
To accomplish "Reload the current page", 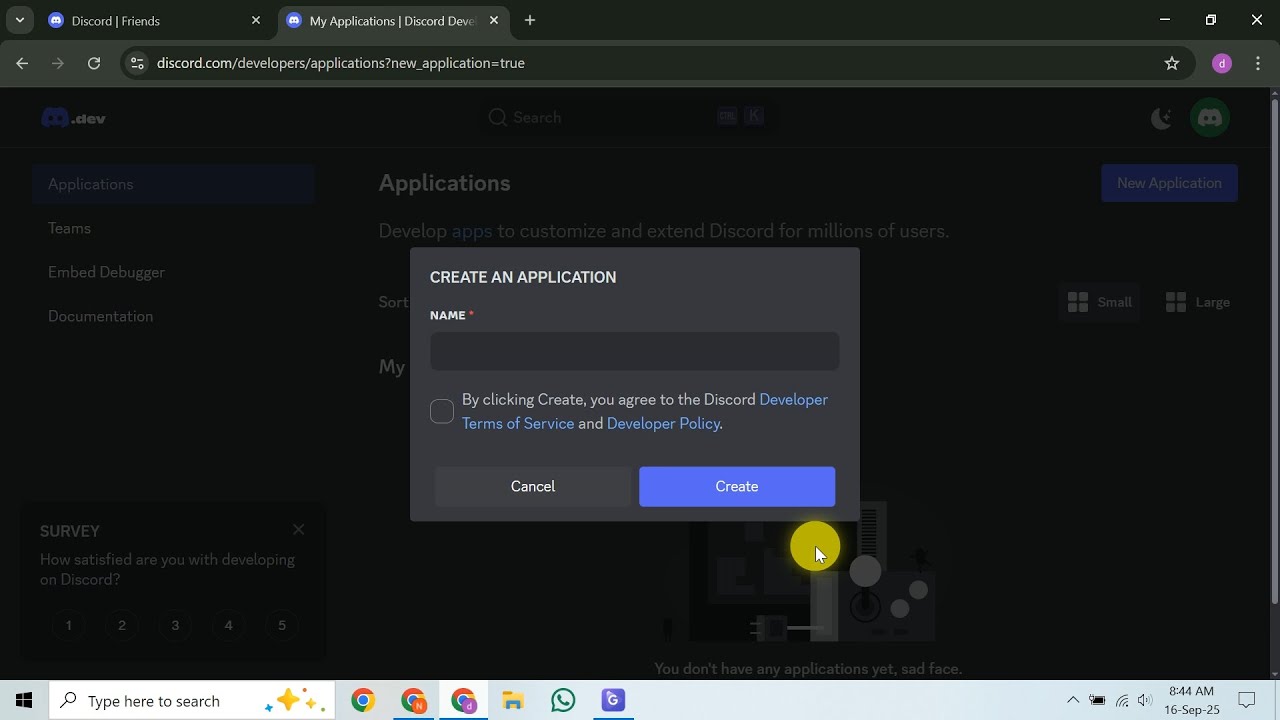I will pyautogui.click(x=94, y=63).
